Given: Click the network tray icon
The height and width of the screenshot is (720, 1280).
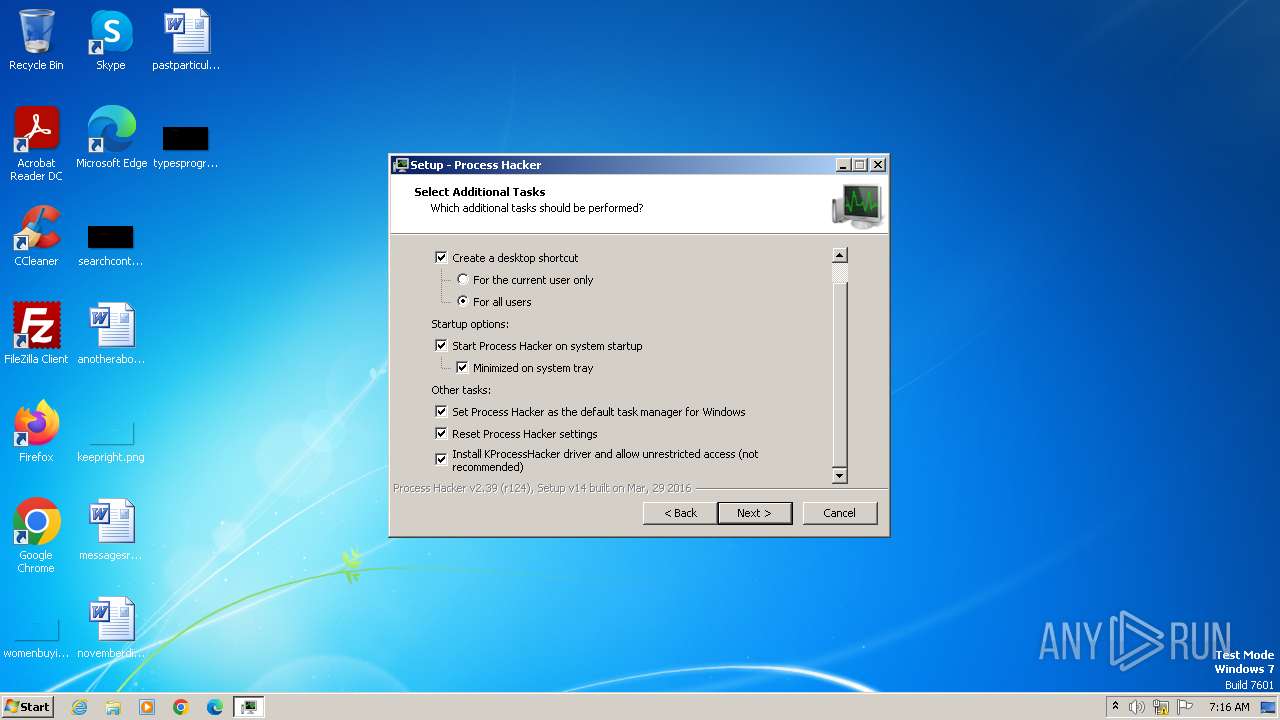Looking at the screenshot, I should click(1161, 707).
